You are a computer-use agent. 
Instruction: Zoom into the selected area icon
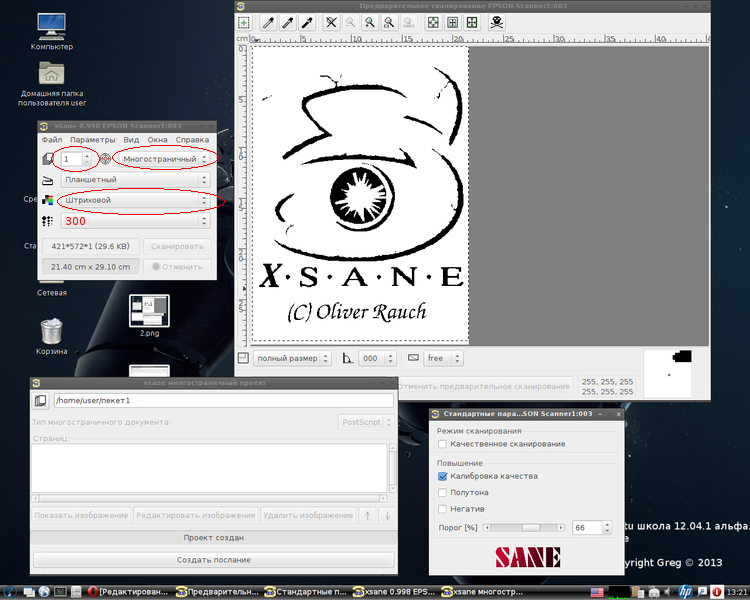click(388, 22)
